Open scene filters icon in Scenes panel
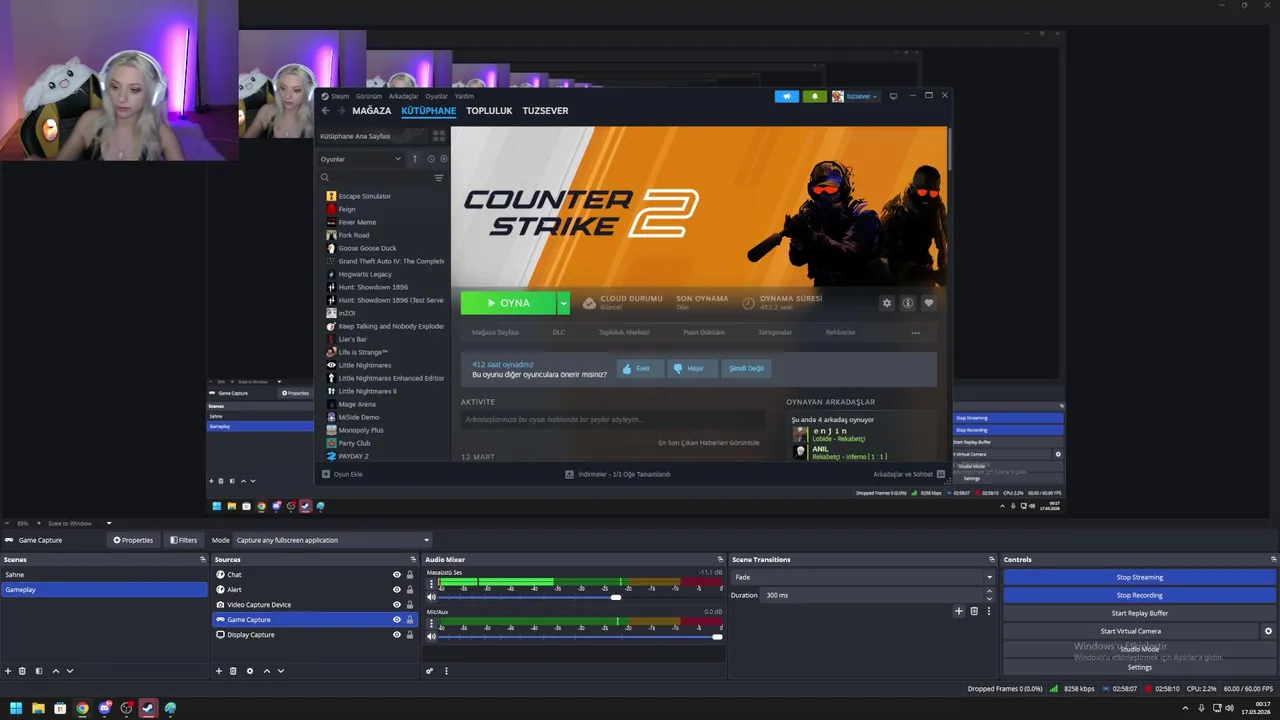1280x720 pixels. coord(39,671)
